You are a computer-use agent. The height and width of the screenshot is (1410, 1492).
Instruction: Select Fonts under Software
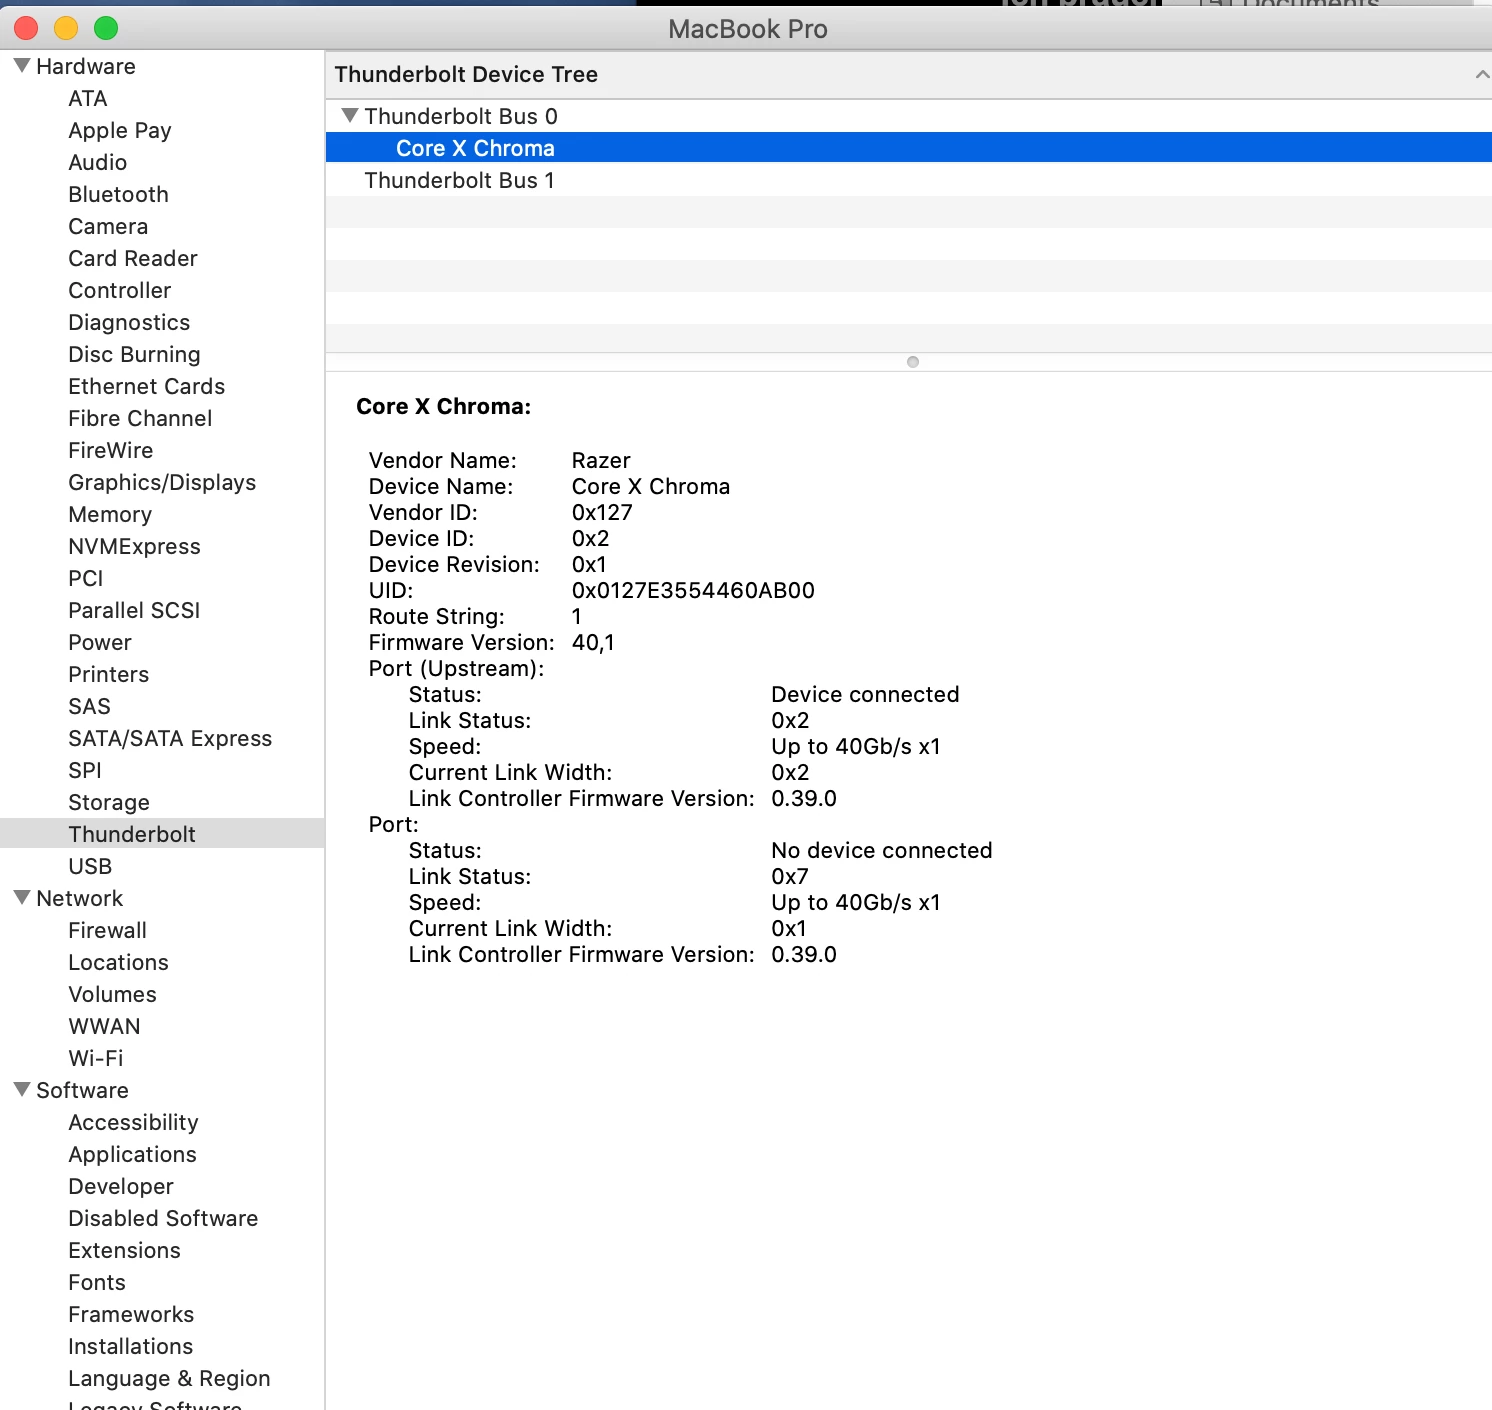pos(97,1282)
